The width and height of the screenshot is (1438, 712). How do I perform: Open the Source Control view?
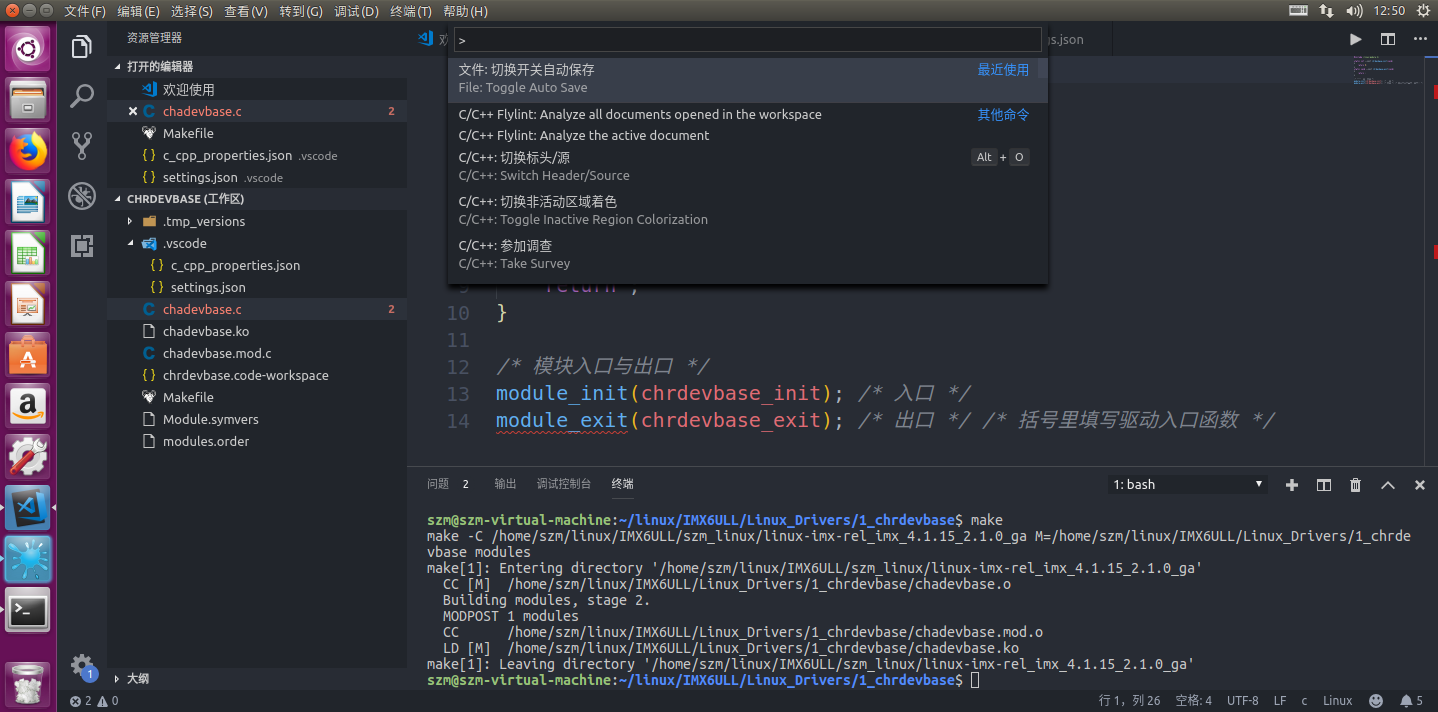[82, 146]
